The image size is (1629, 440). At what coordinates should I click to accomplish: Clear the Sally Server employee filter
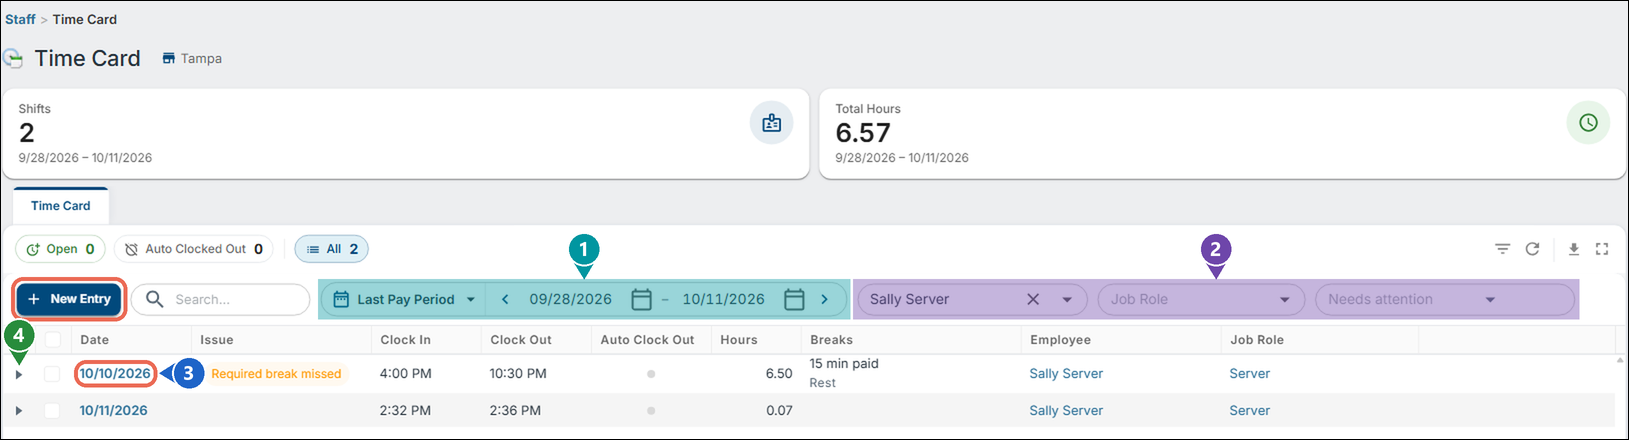click(1033, 299)
